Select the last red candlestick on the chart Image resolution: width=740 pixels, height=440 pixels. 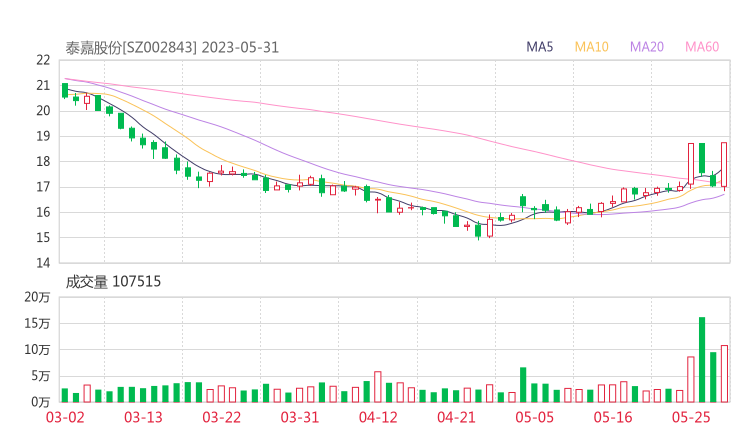coord(724,165)
